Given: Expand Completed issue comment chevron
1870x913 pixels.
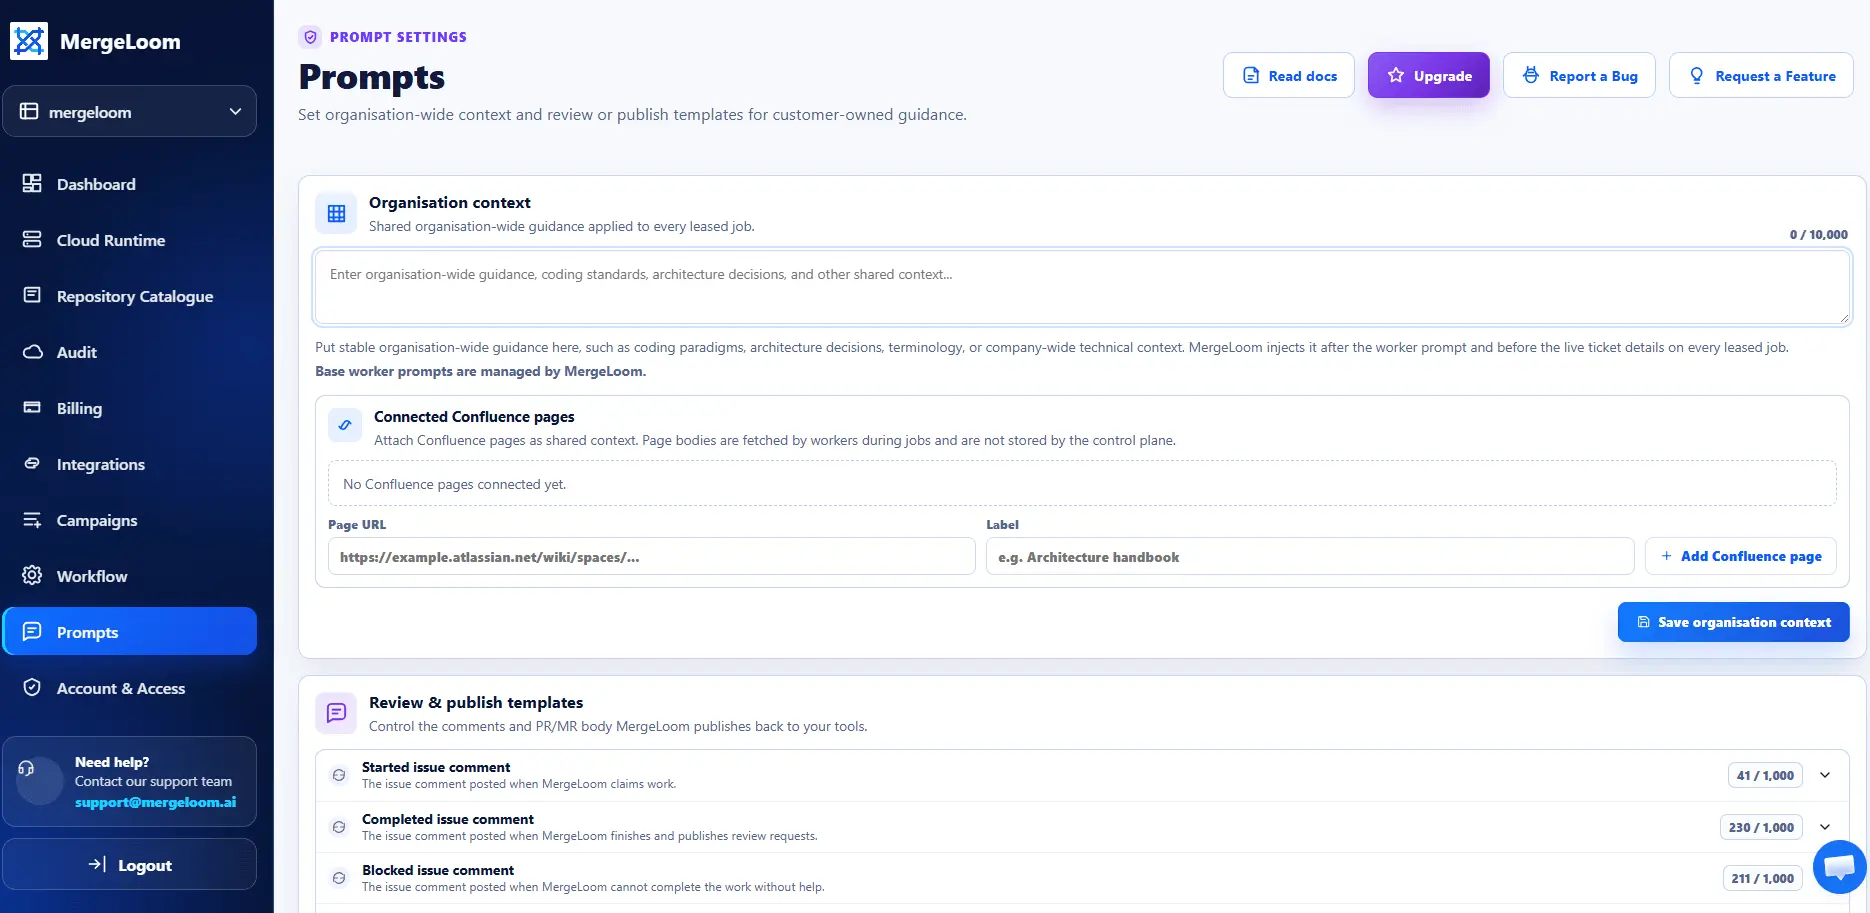Looking at the screenshot, I should point(1825,827).
